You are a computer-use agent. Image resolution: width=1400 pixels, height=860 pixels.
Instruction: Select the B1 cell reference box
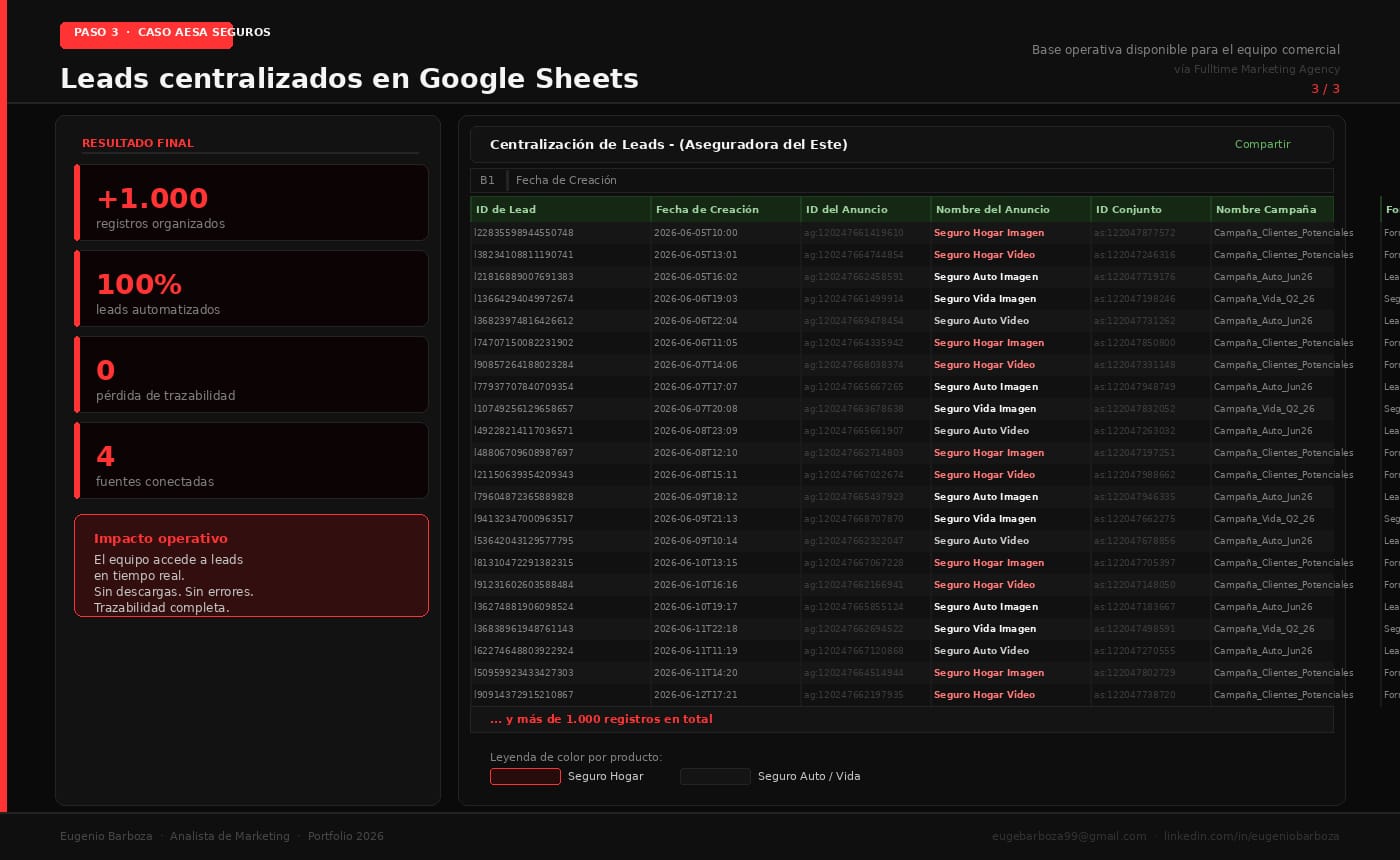click(488, 181)
